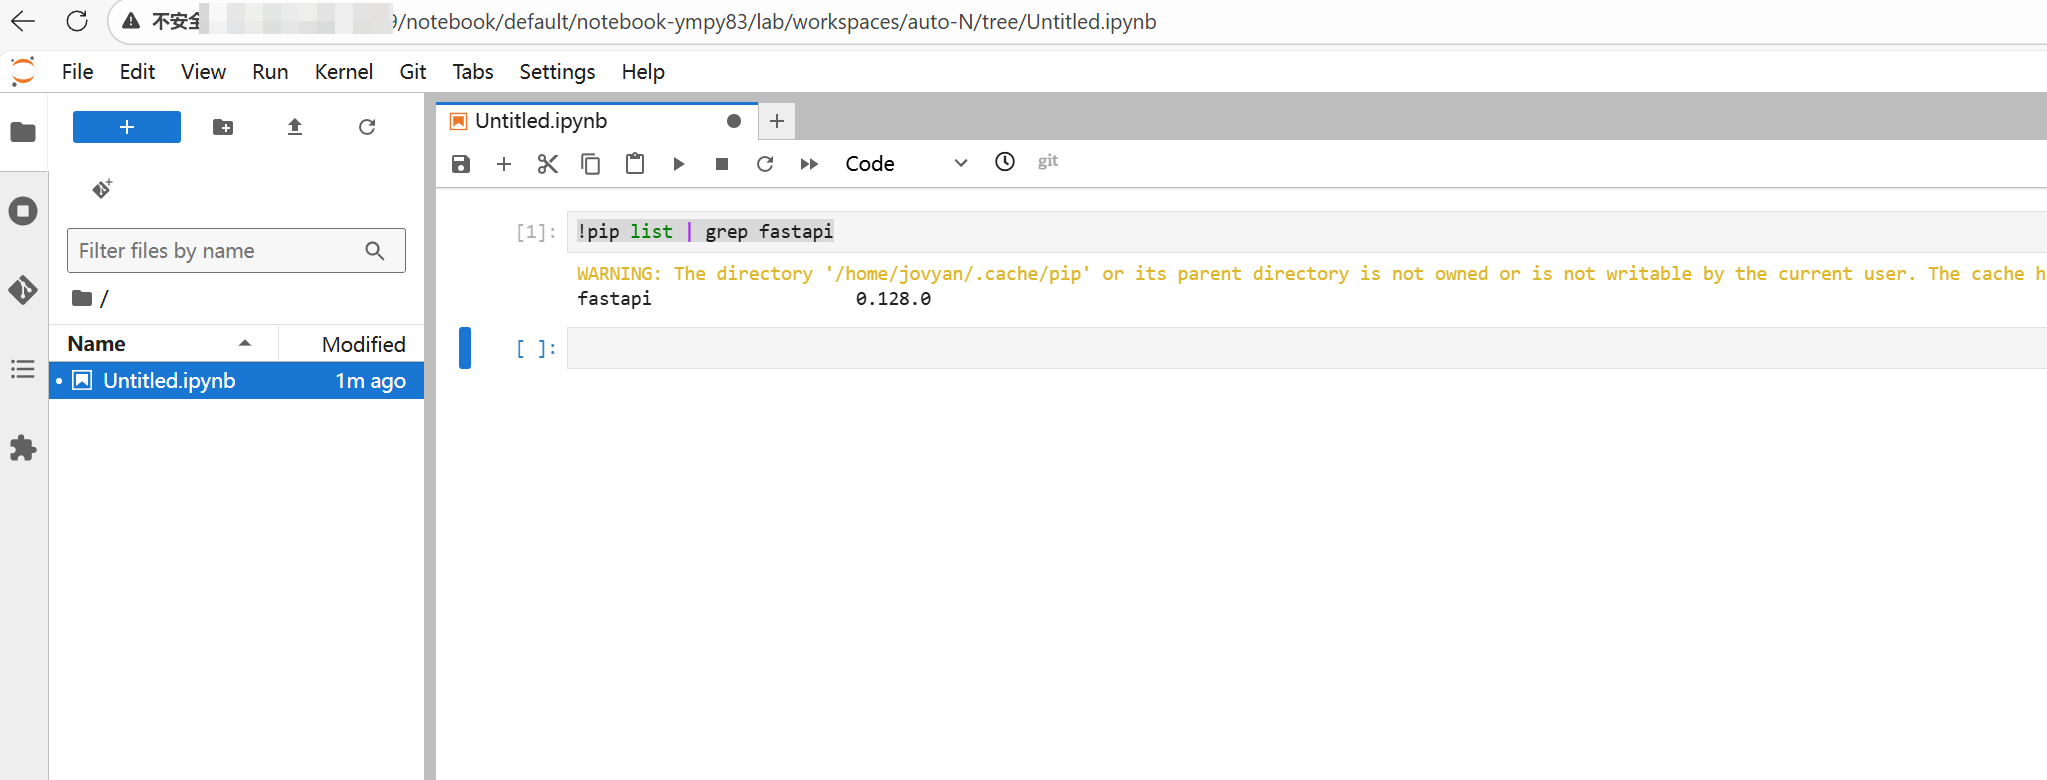Select Untitled.ipynb in the file list
This screenshot has height=780, width=2047.
point(169,381)
